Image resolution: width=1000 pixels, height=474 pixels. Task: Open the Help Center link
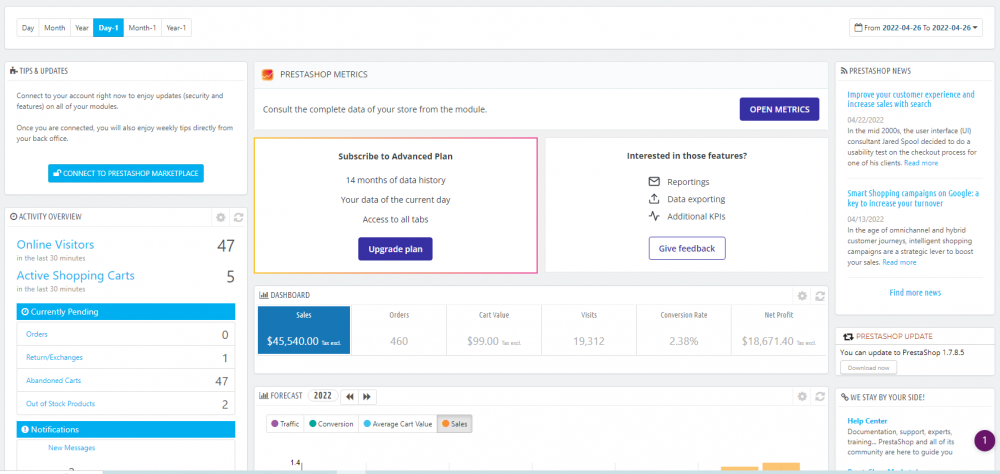[x=867, y=420]
